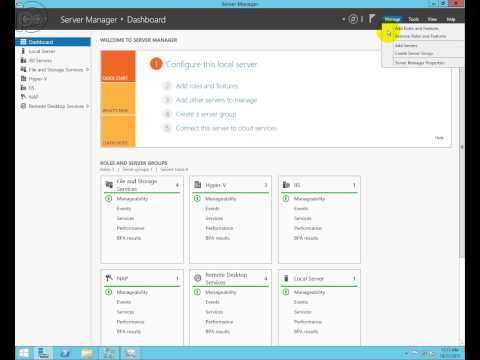The width and height of the screenshot is (480, 360).
Task: Click the Refresh icon in the header
Action: tap(353, 19)
